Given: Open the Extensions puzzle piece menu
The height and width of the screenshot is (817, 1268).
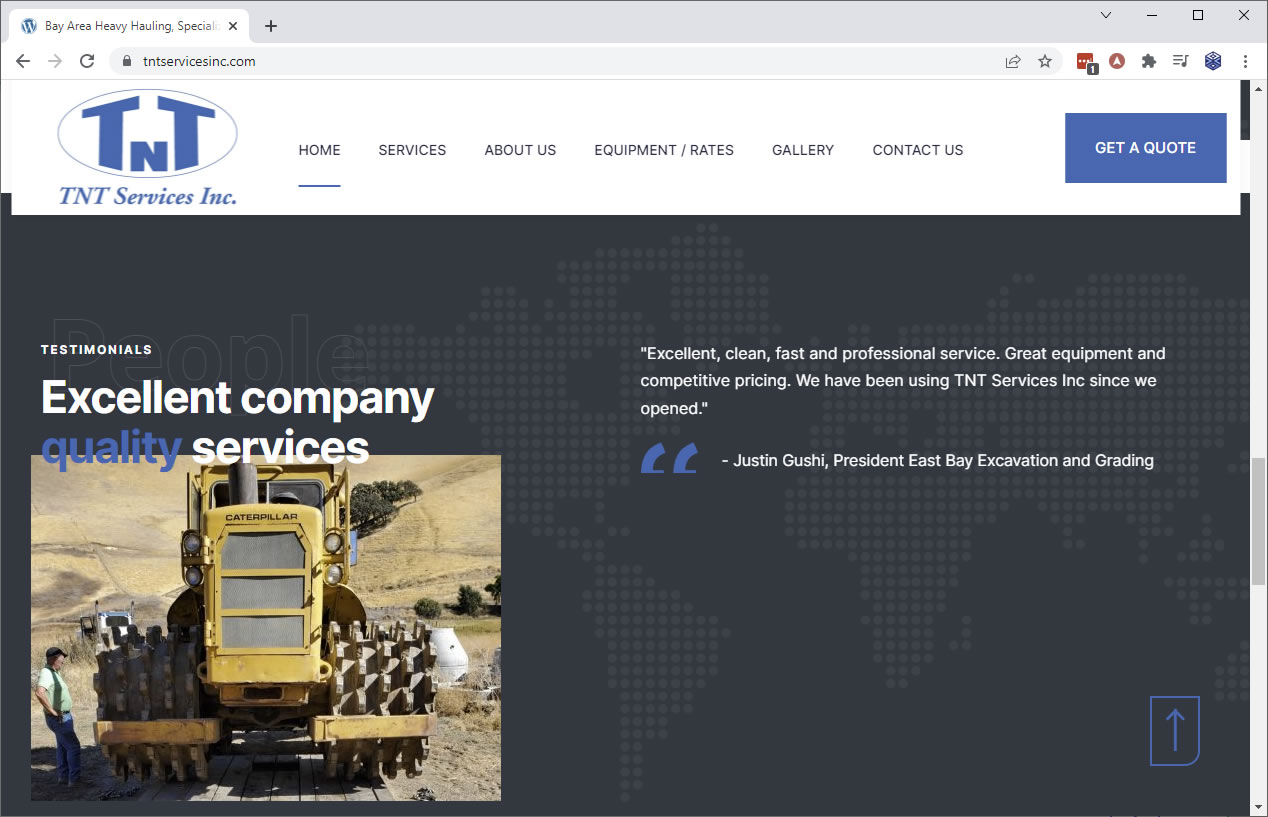Looking at the screenshot, I should 1149,61.
